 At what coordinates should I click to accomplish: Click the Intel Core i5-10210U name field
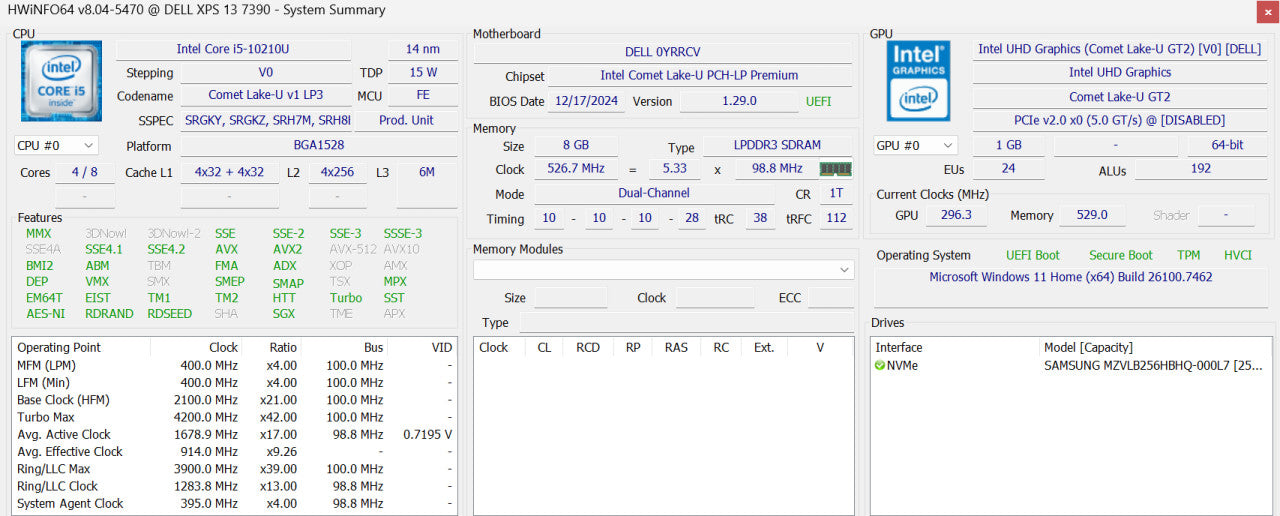click(233, 49)
